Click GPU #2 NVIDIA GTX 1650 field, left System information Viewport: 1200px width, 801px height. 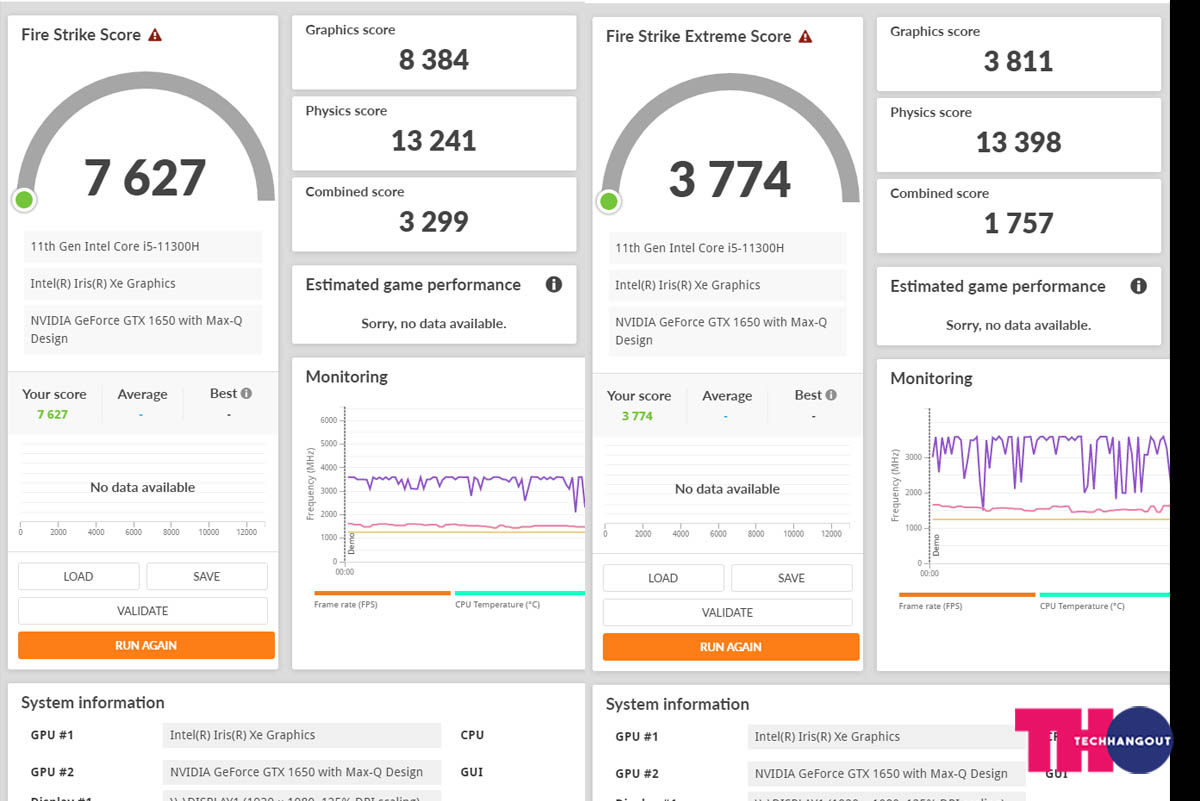301,772
